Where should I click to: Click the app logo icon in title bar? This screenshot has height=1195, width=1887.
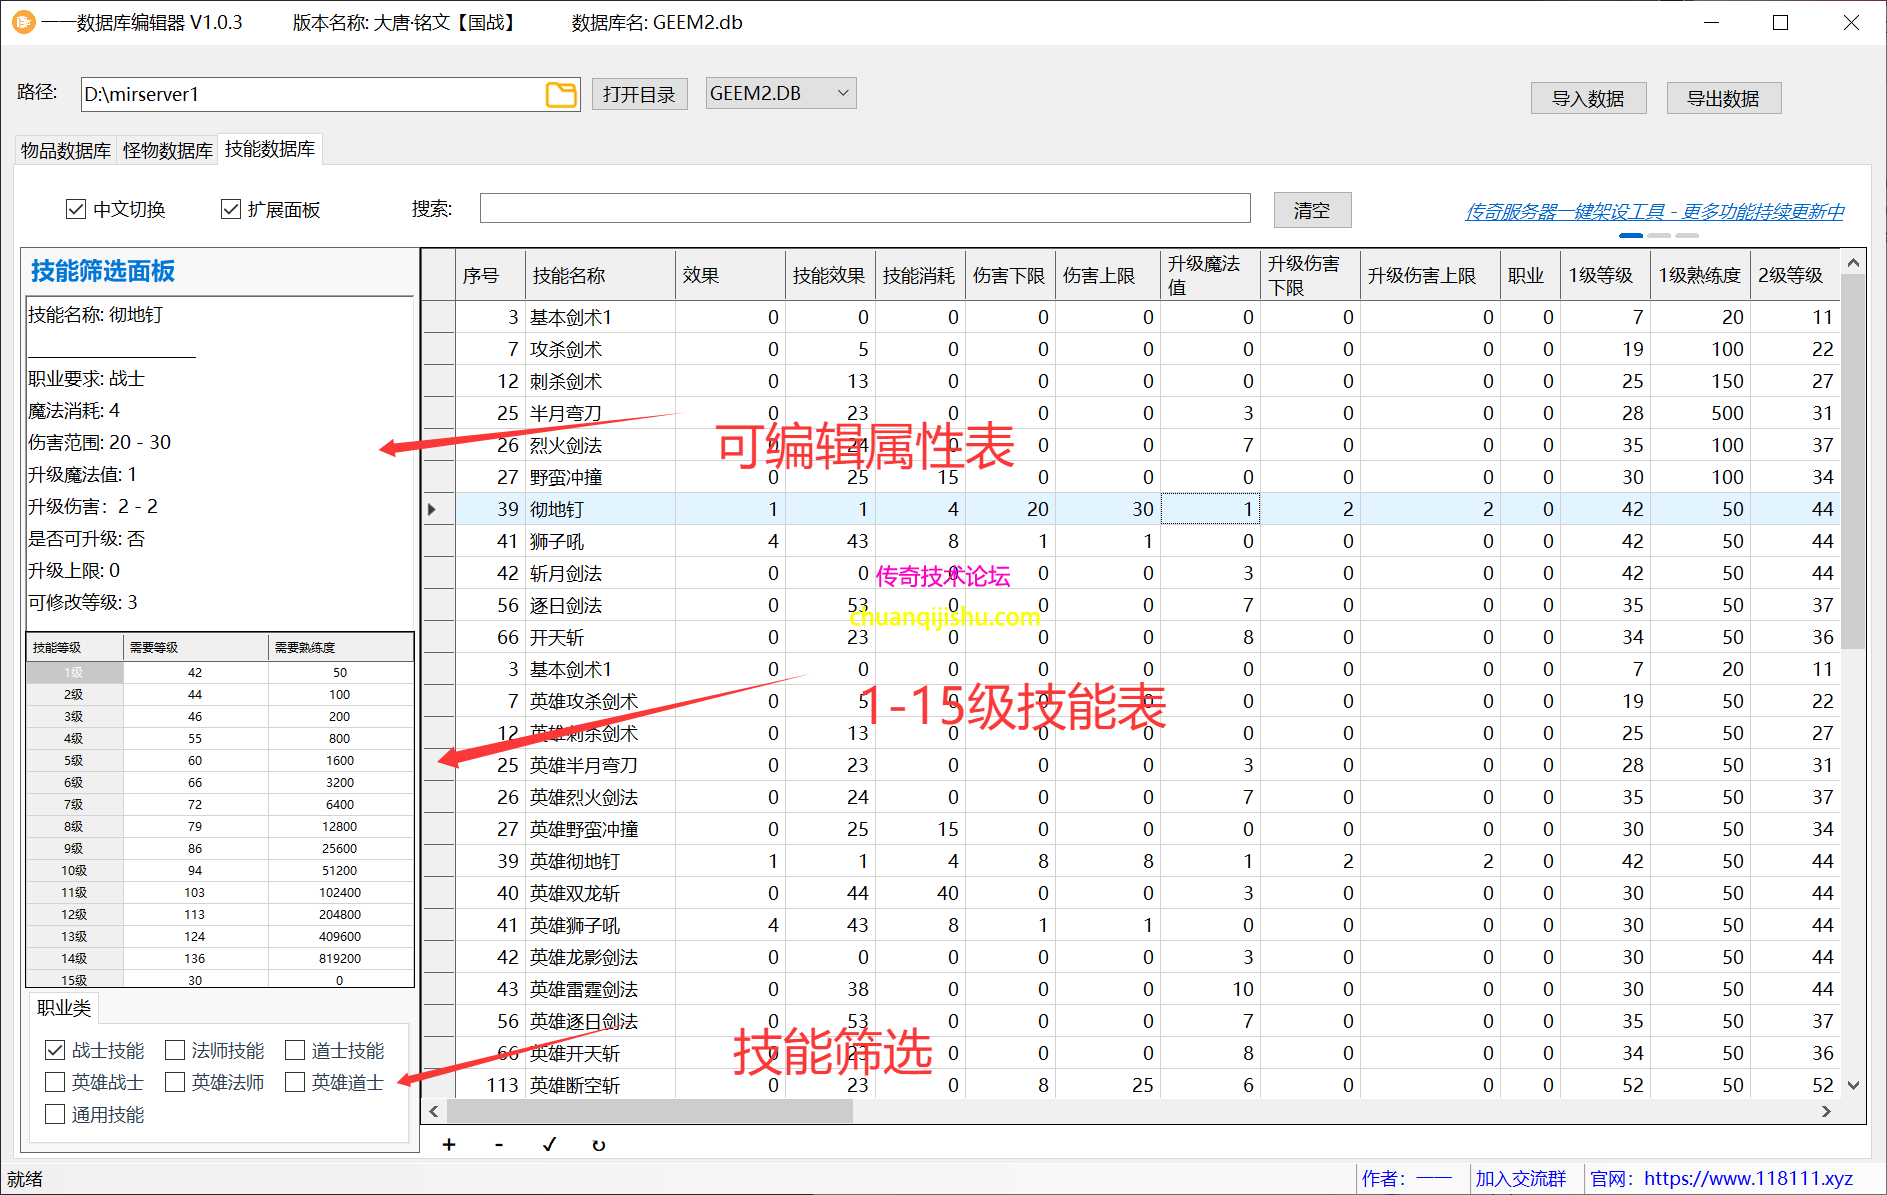pyautogui.click(x=22, y=22)
